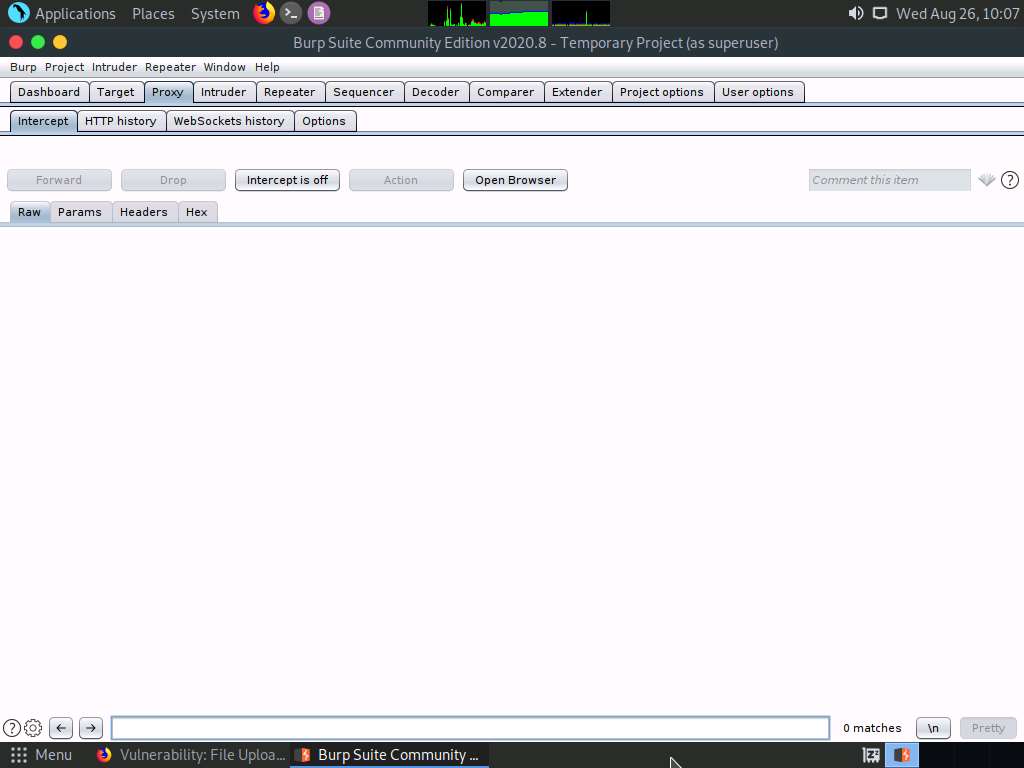This screenshot has width=1024, height=768.
Task: Click the help icon in the bottom search bar
Action: (11, 727)
